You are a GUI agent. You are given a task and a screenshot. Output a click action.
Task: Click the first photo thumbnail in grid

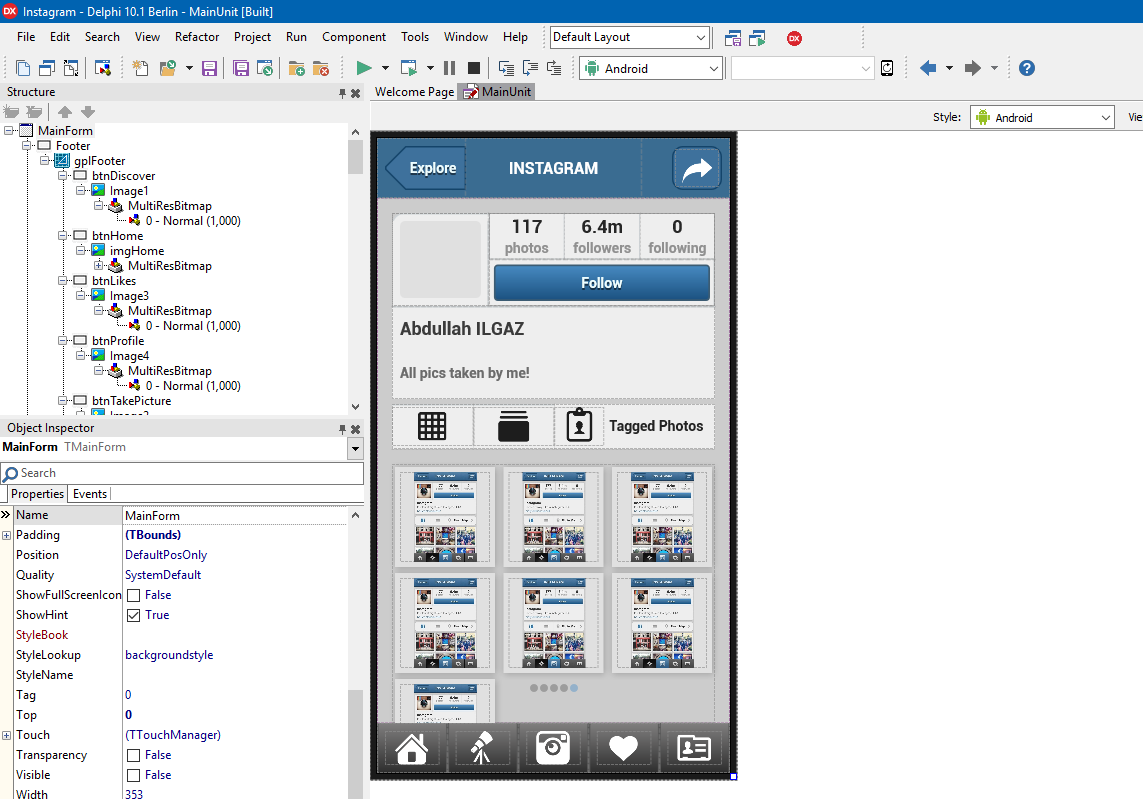click(445, 516)
